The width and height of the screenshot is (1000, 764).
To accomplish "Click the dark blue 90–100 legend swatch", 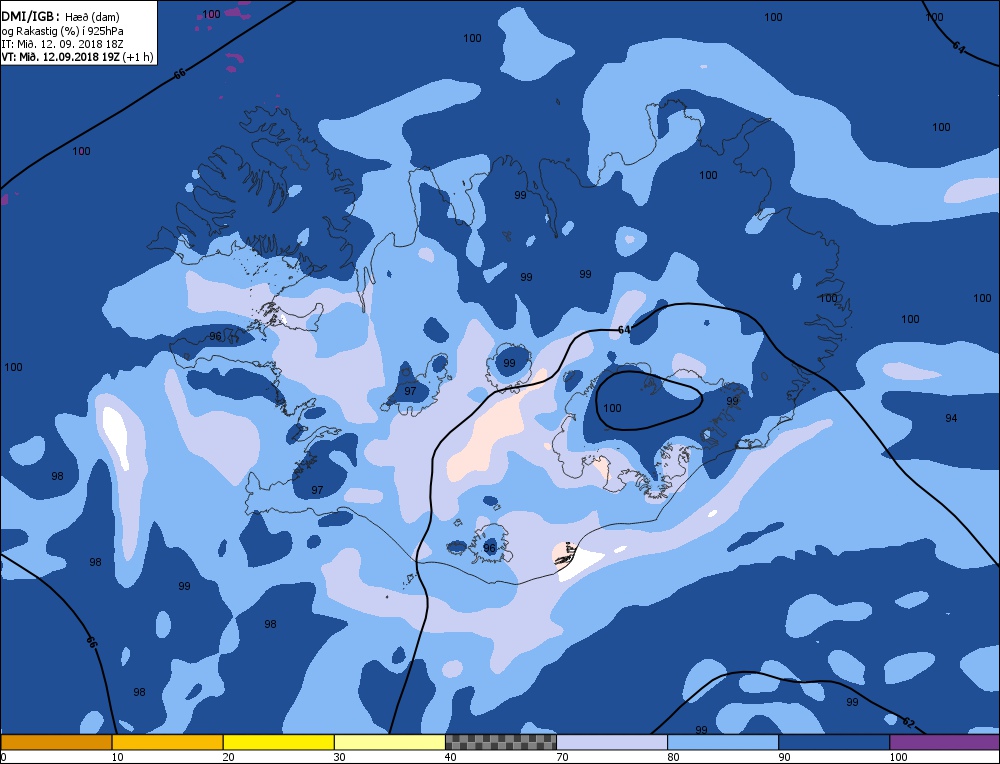I will (834, 742).
